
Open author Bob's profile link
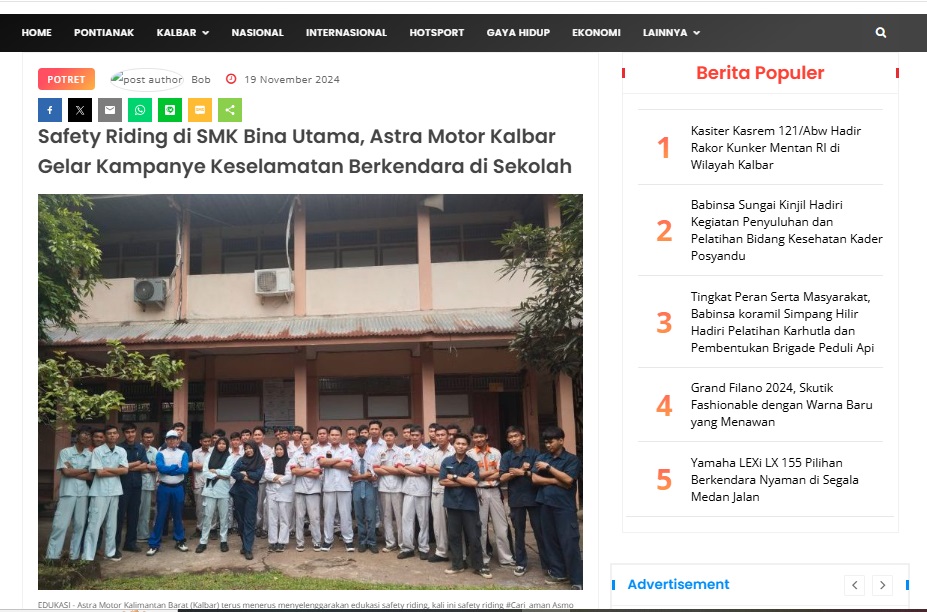tap(201, 79)
